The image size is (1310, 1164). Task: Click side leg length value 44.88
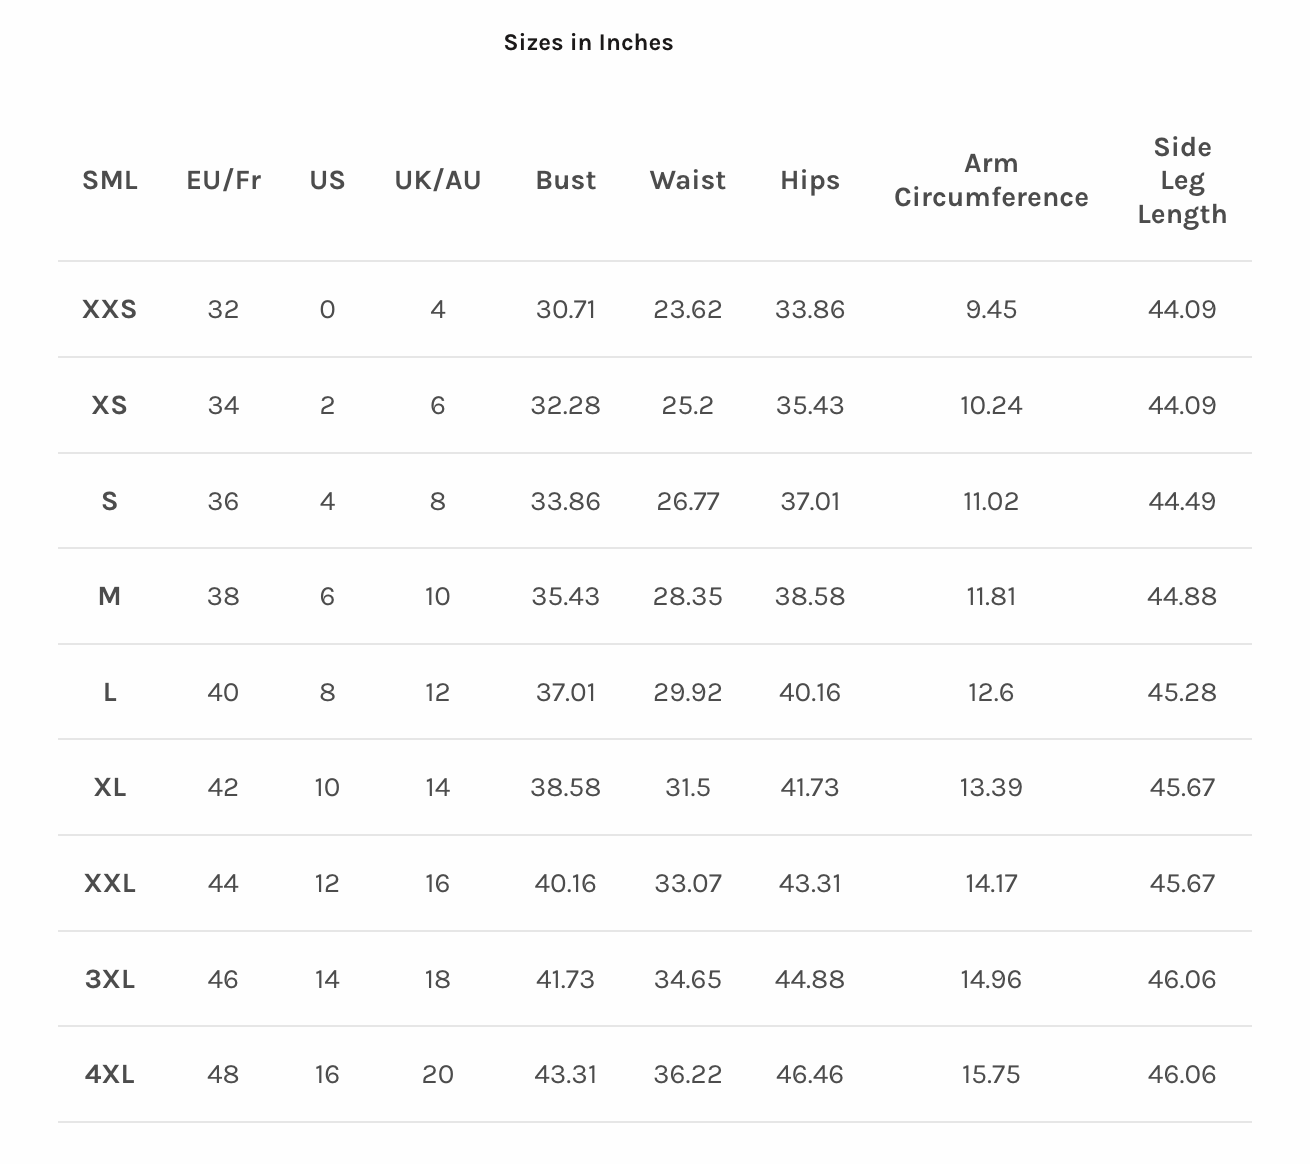[1182, 596]
